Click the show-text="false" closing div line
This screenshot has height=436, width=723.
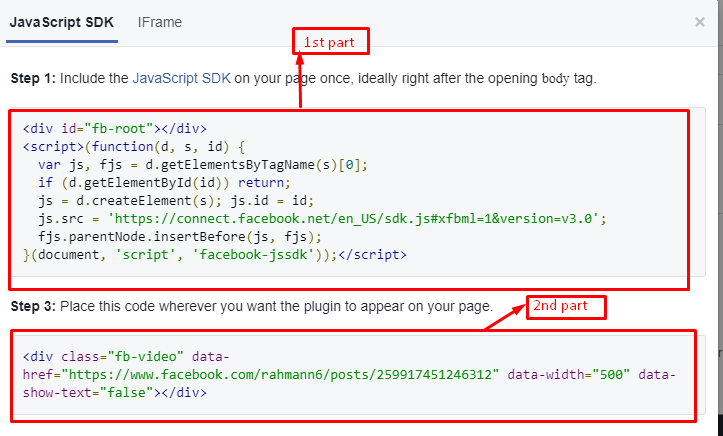[x=115, y=393]
